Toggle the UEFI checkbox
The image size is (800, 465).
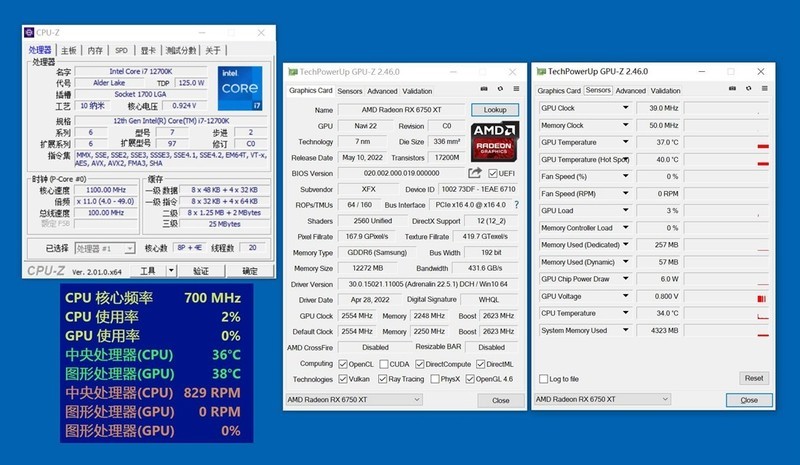tap(493, 173)
